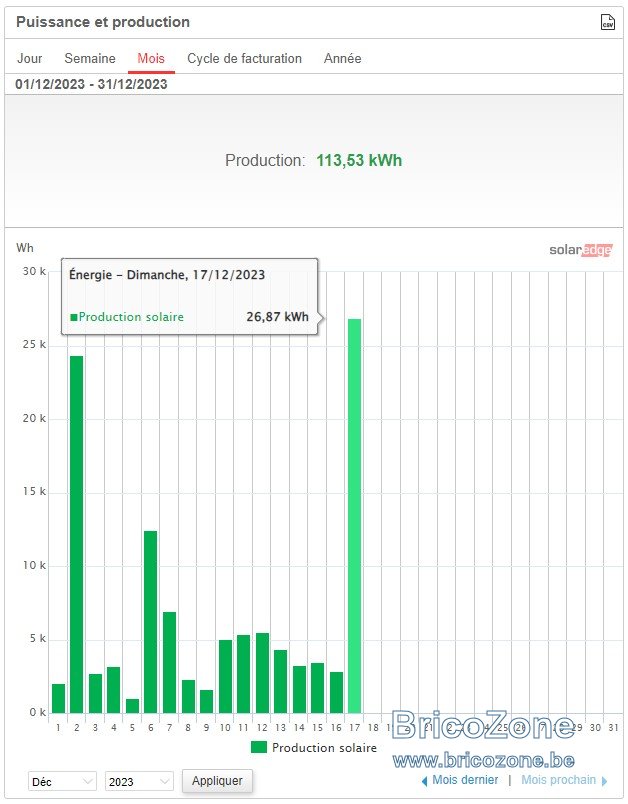Screen dimensions: 628x804
Task: Toggle the Production solaire legend square
Action: pyautogui.click(x=259, y=747)
